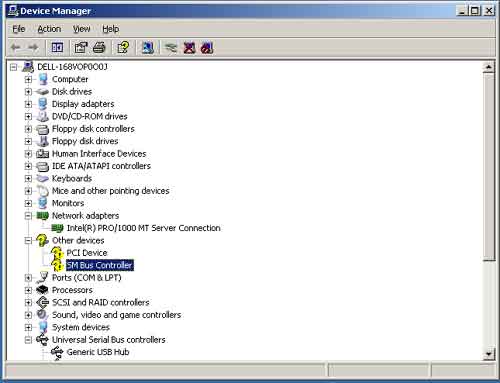Click the Universal Serial Bus controllers icon

point(42,340)
